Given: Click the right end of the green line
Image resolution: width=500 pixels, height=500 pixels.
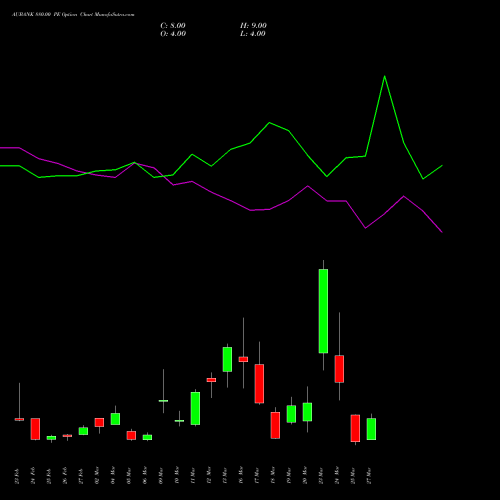Looking at the screenshot, I should [x=442, y=165].
